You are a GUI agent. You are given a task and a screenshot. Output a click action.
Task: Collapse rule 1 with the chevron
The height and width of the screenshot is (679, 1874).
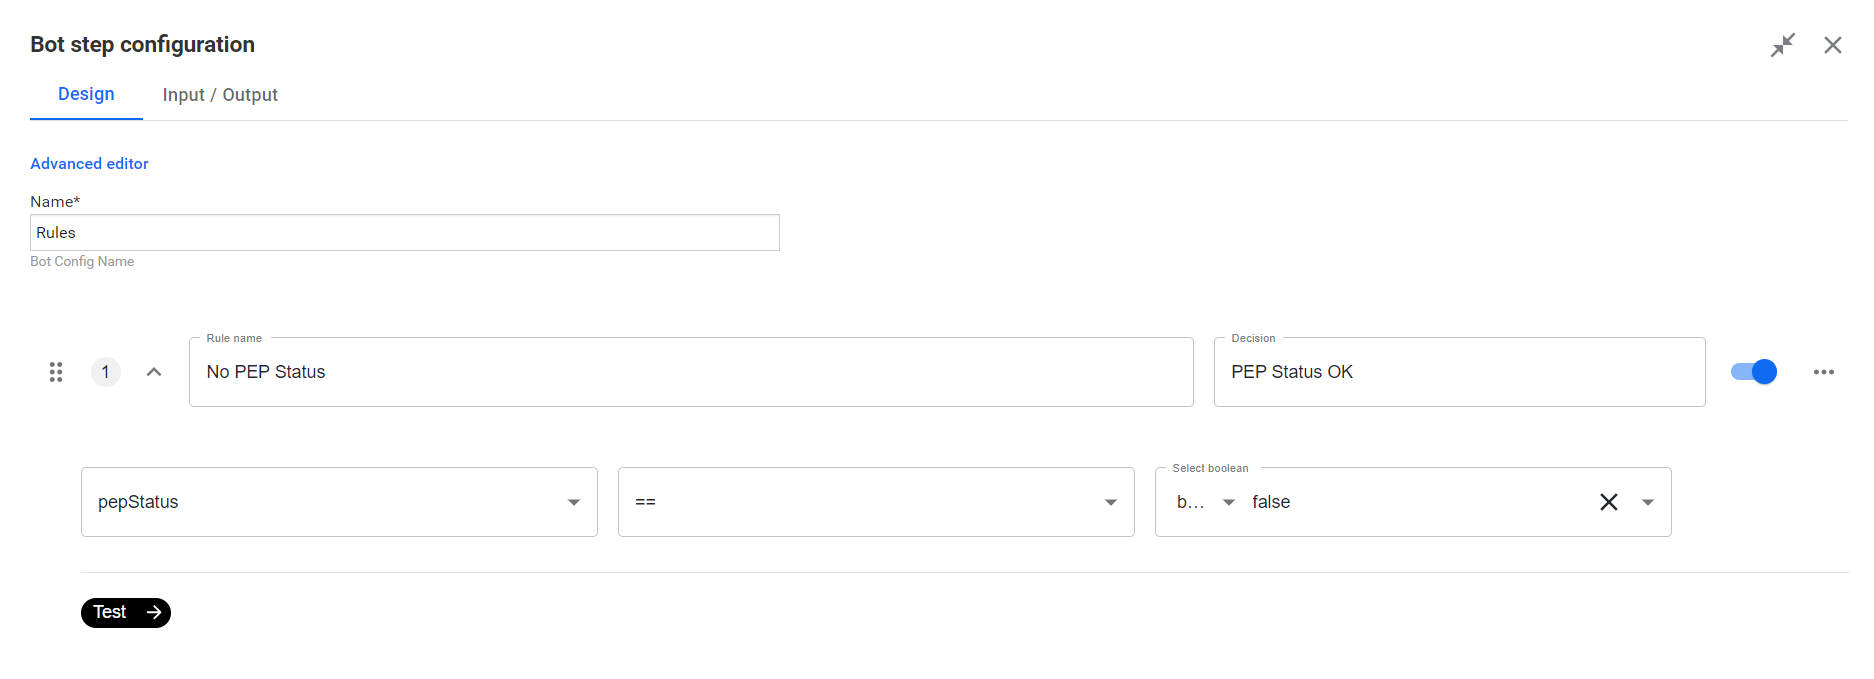(x=154, y=372)
